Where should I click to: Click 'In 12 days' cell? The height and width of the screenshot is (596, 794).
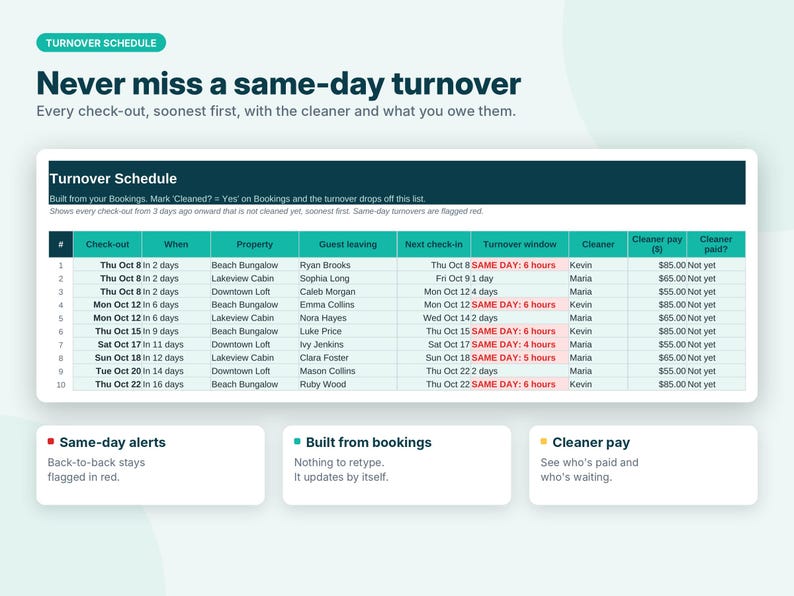pos(176,357)
